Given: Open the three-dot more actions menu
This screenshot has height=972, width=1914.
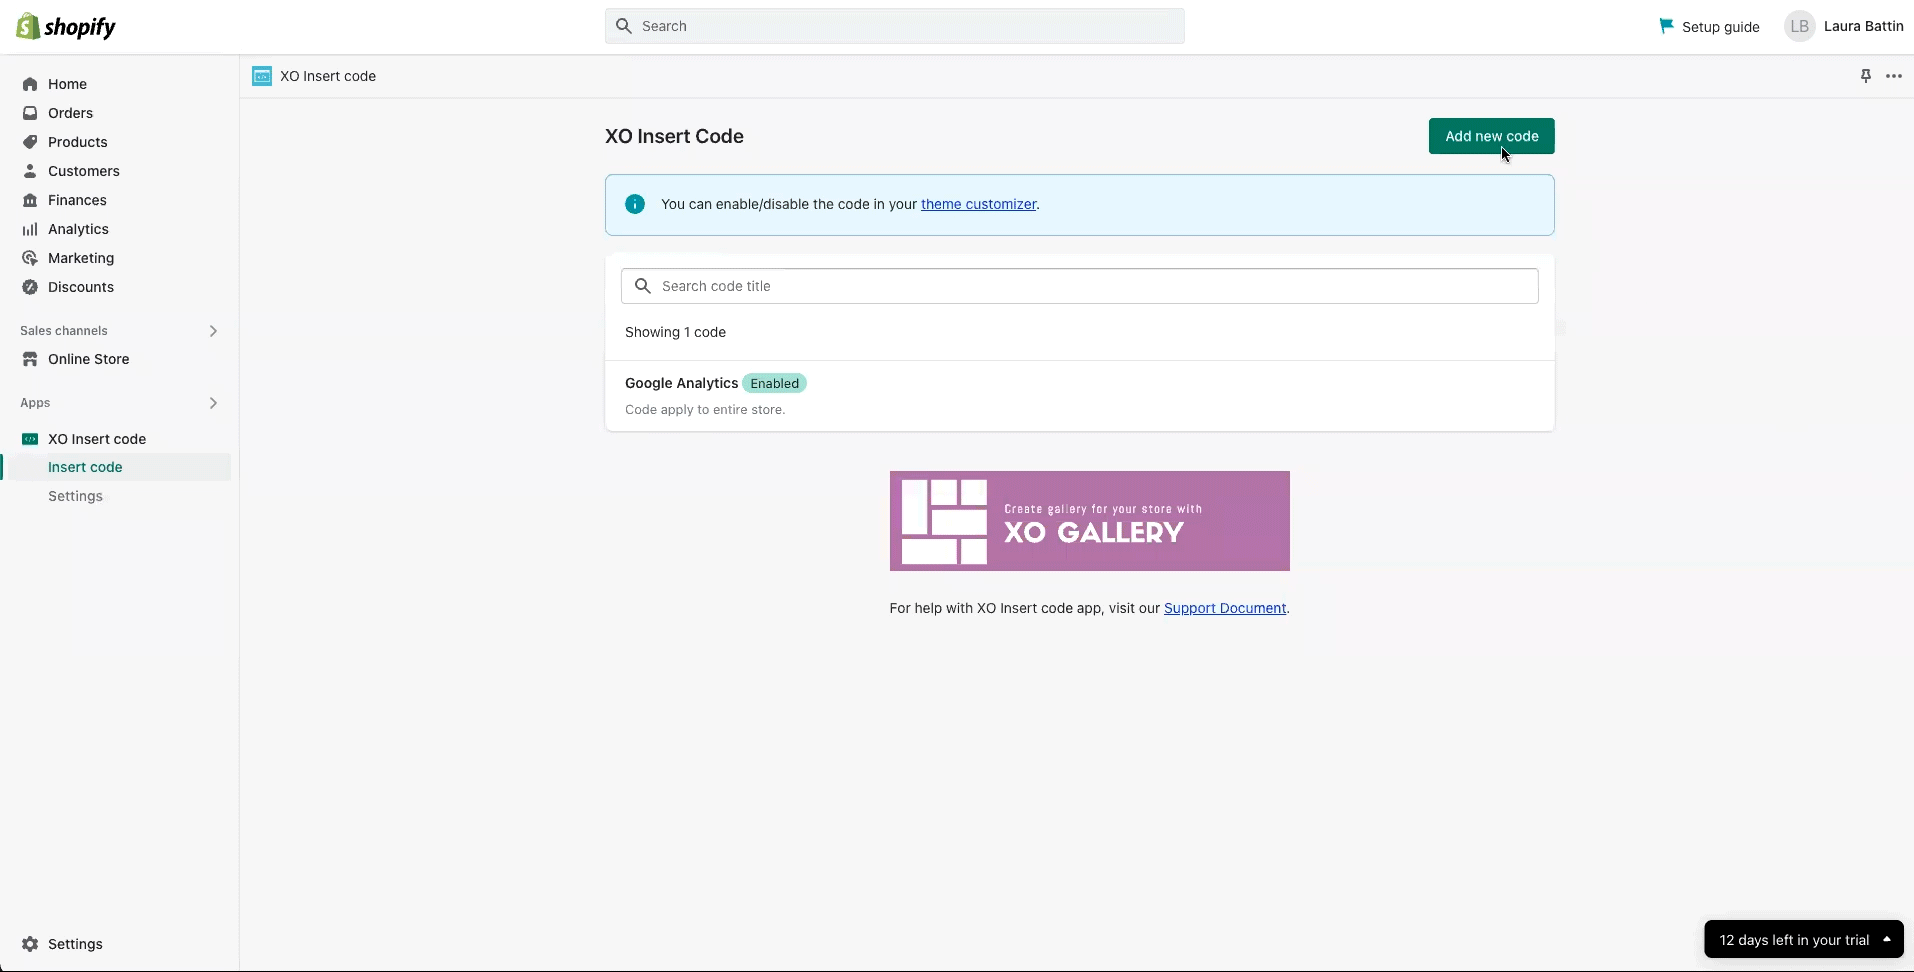Looking at the screenshot, I should tap(1894, 76).
